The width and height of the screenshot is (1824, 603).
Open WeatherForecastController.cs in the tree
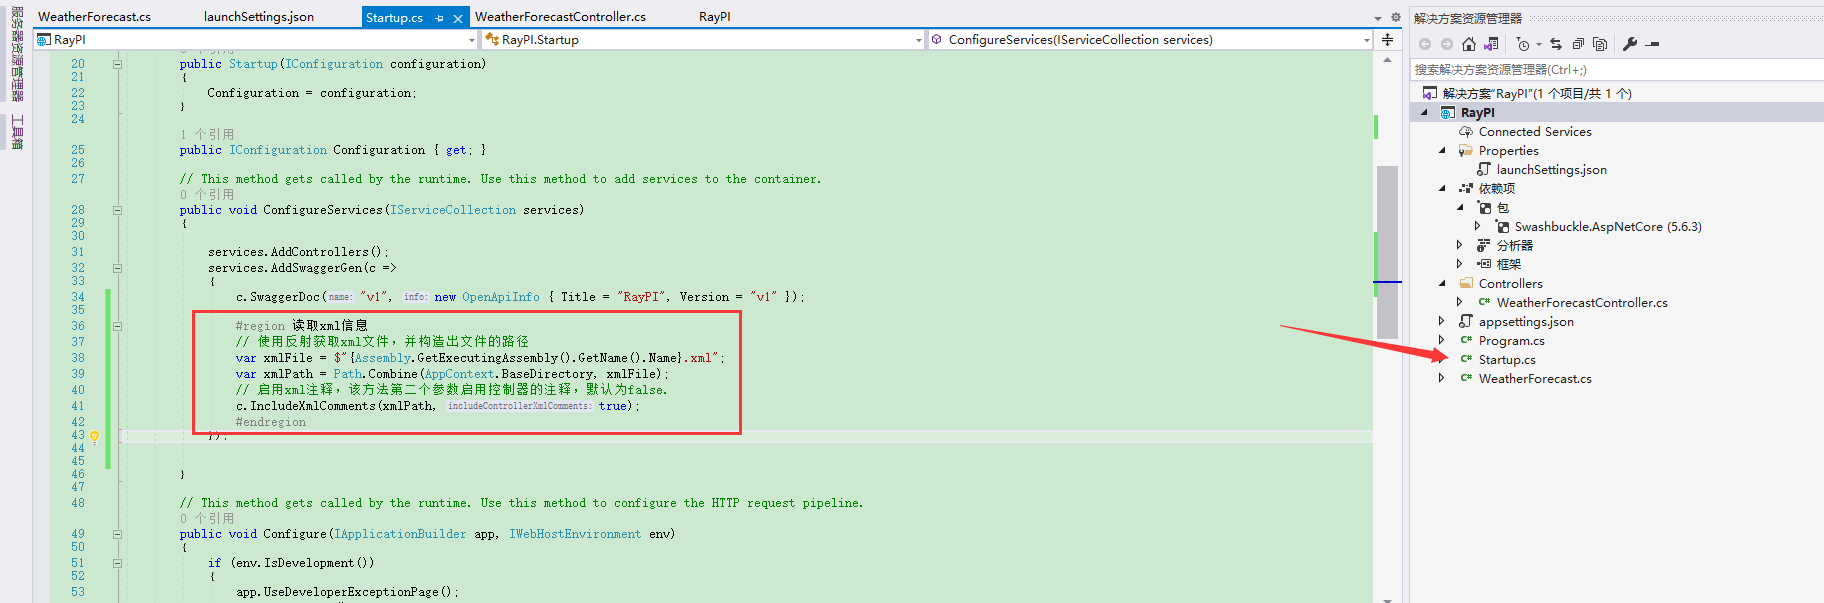tap(1582, 302)
